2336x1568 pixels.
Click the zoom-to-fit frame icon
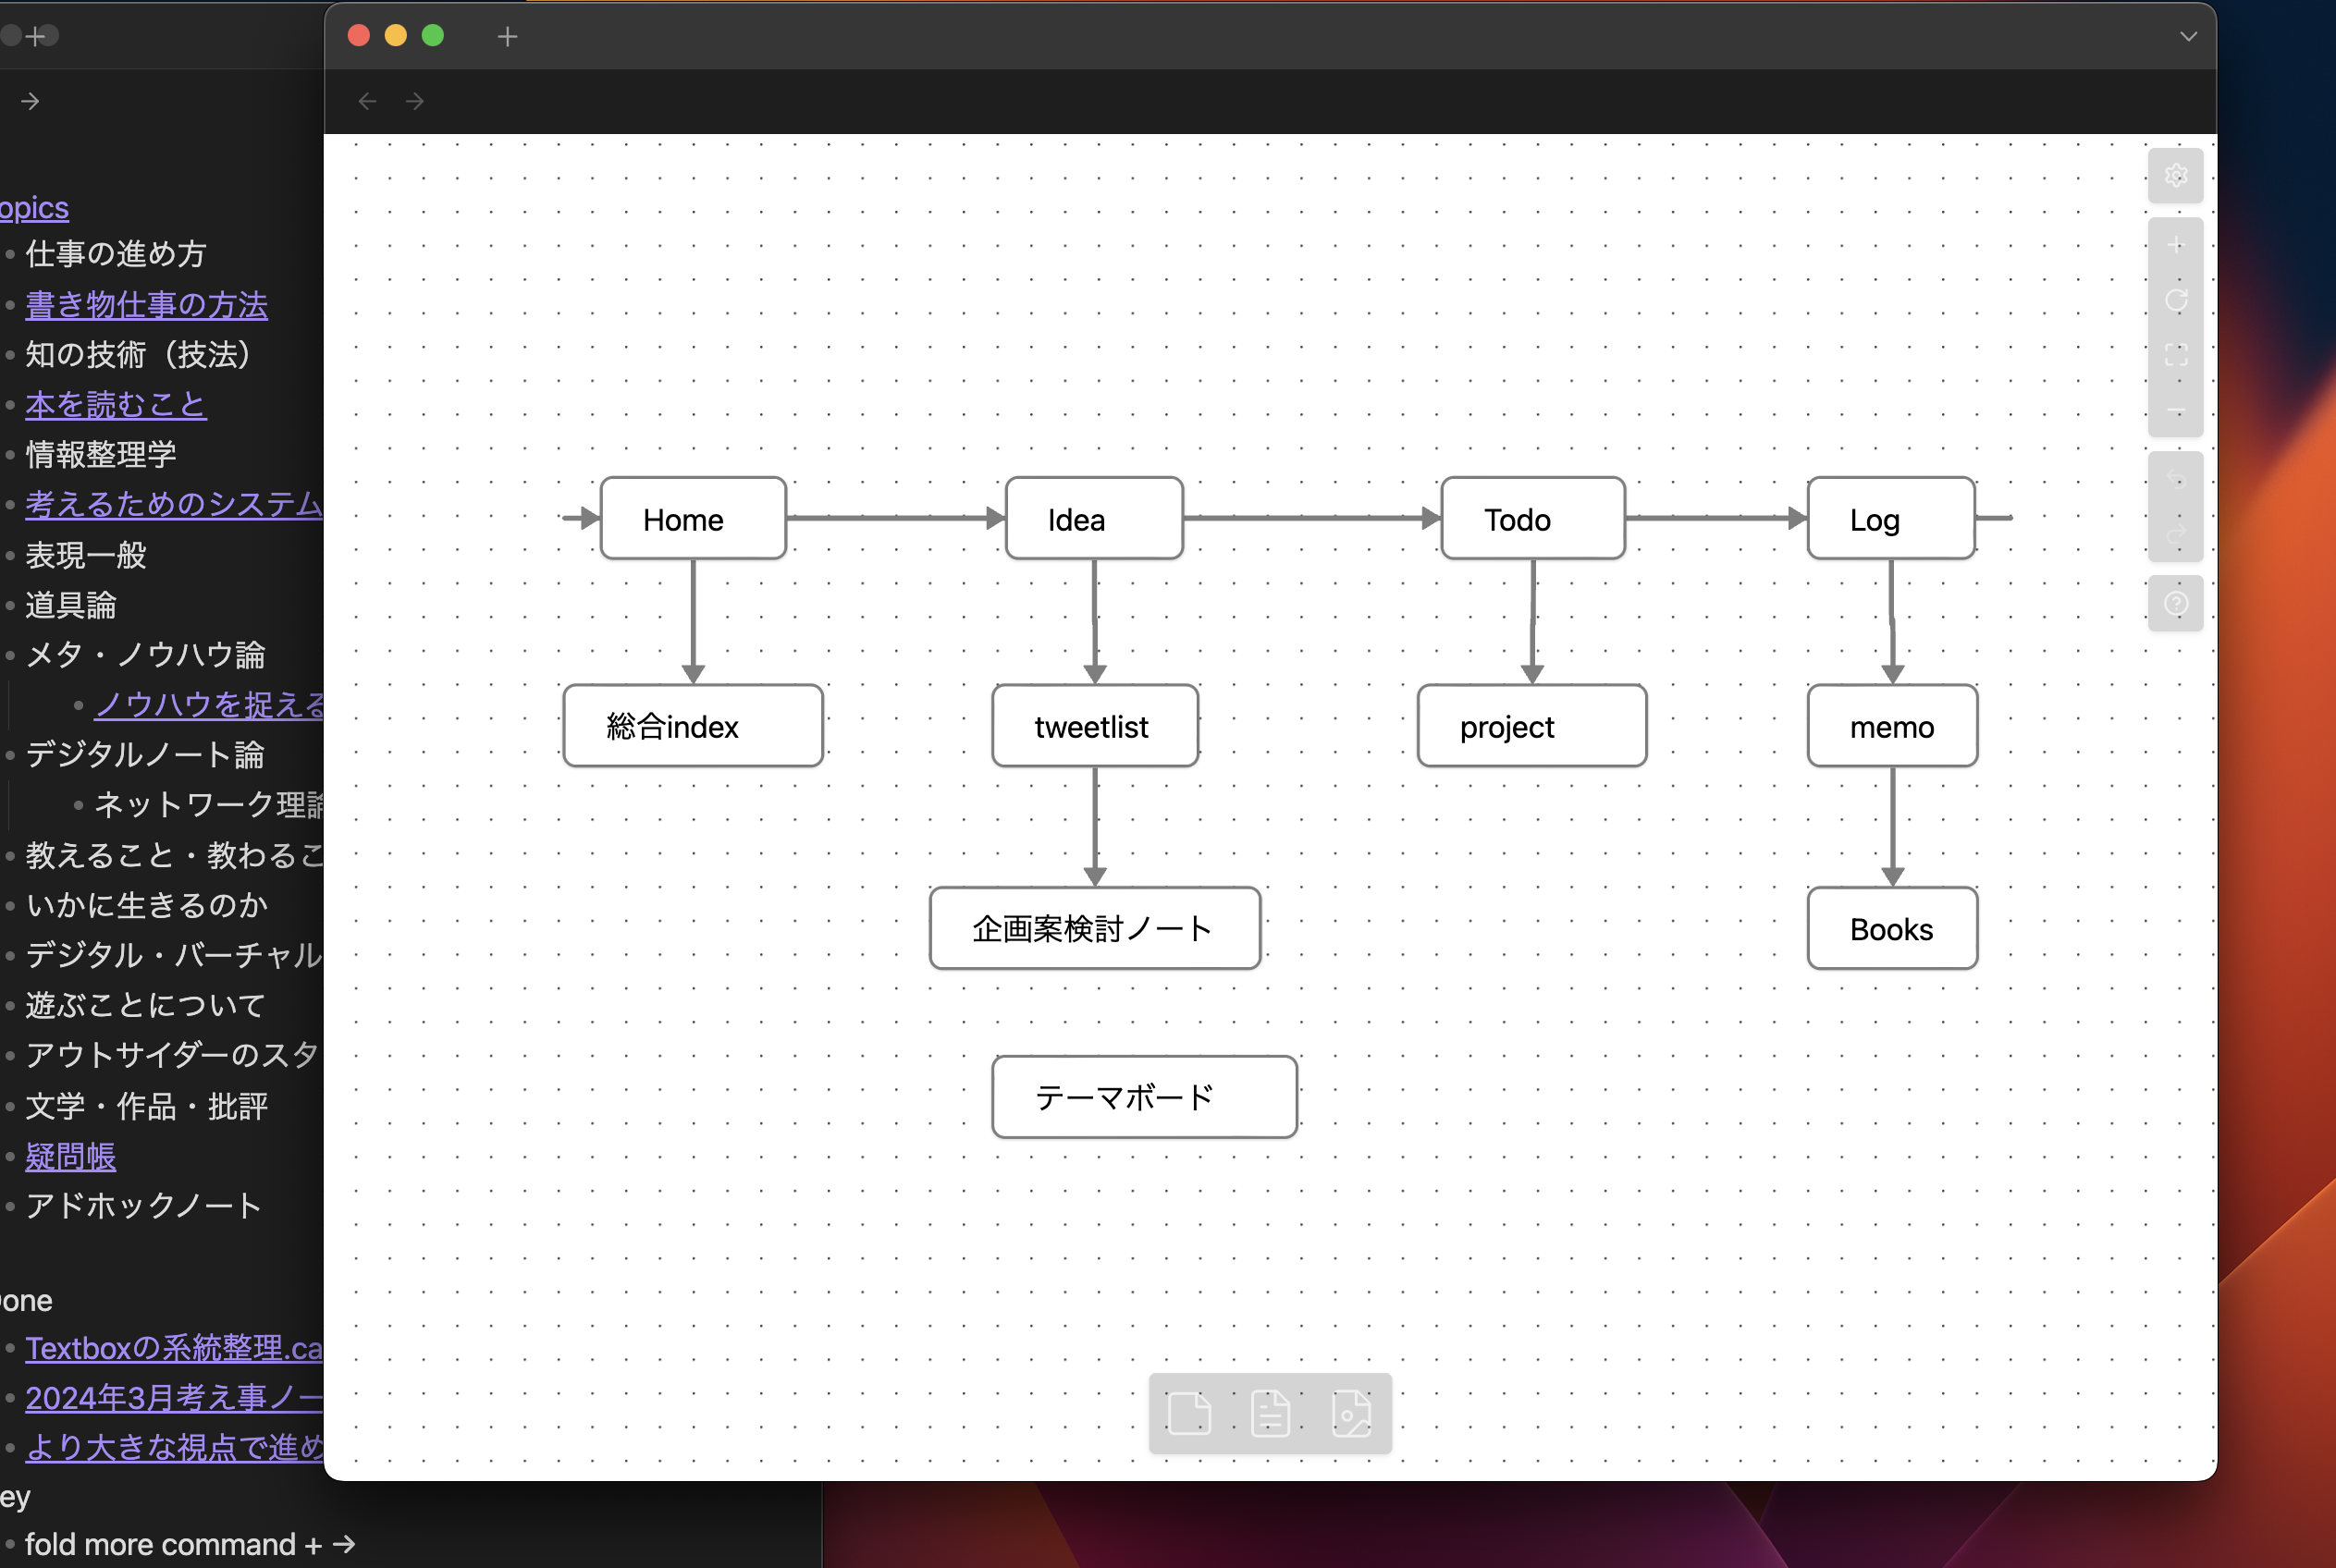pyautogui.click(x=2175, y=355)
